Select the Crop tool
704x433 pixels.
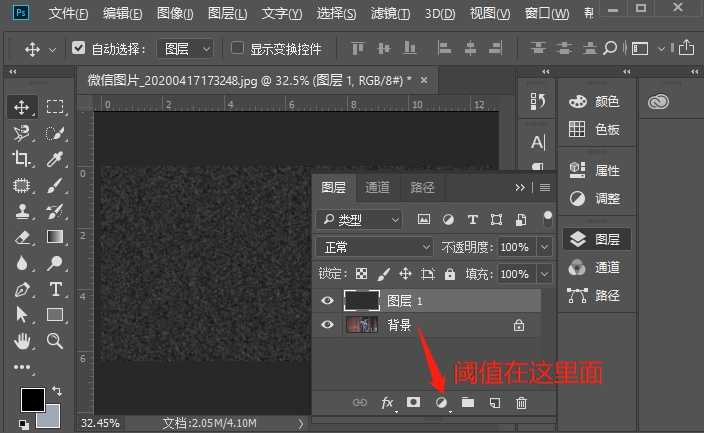click(21, 159)
